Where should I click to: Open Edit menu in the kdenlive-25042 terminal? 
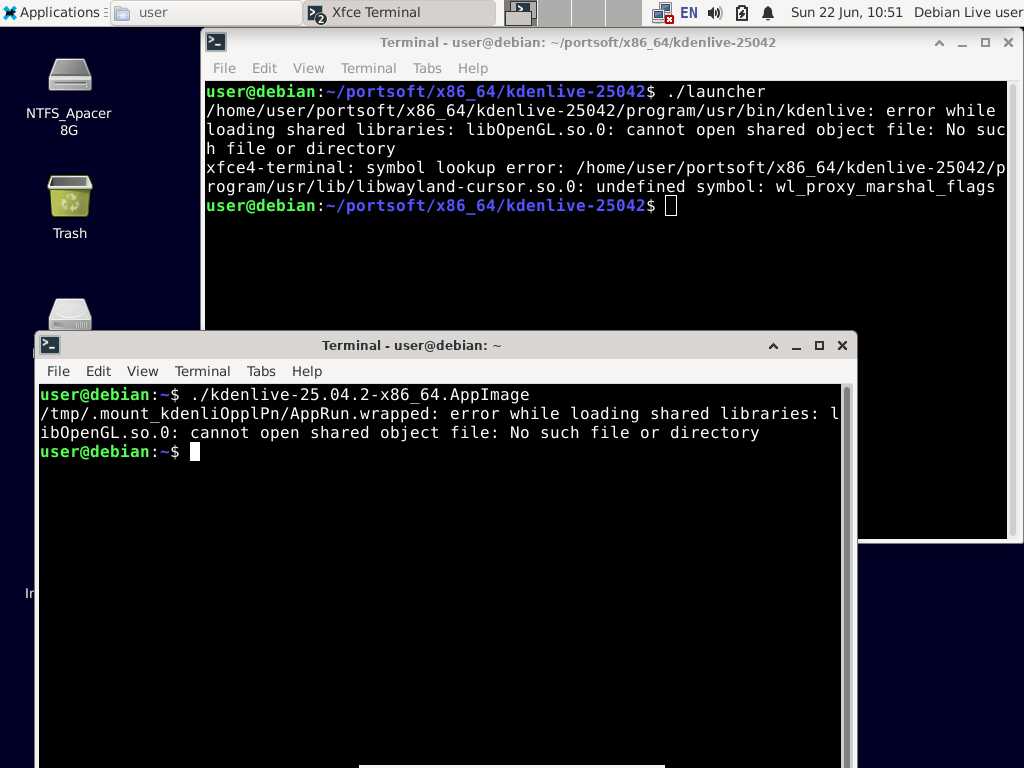[264, 68]
